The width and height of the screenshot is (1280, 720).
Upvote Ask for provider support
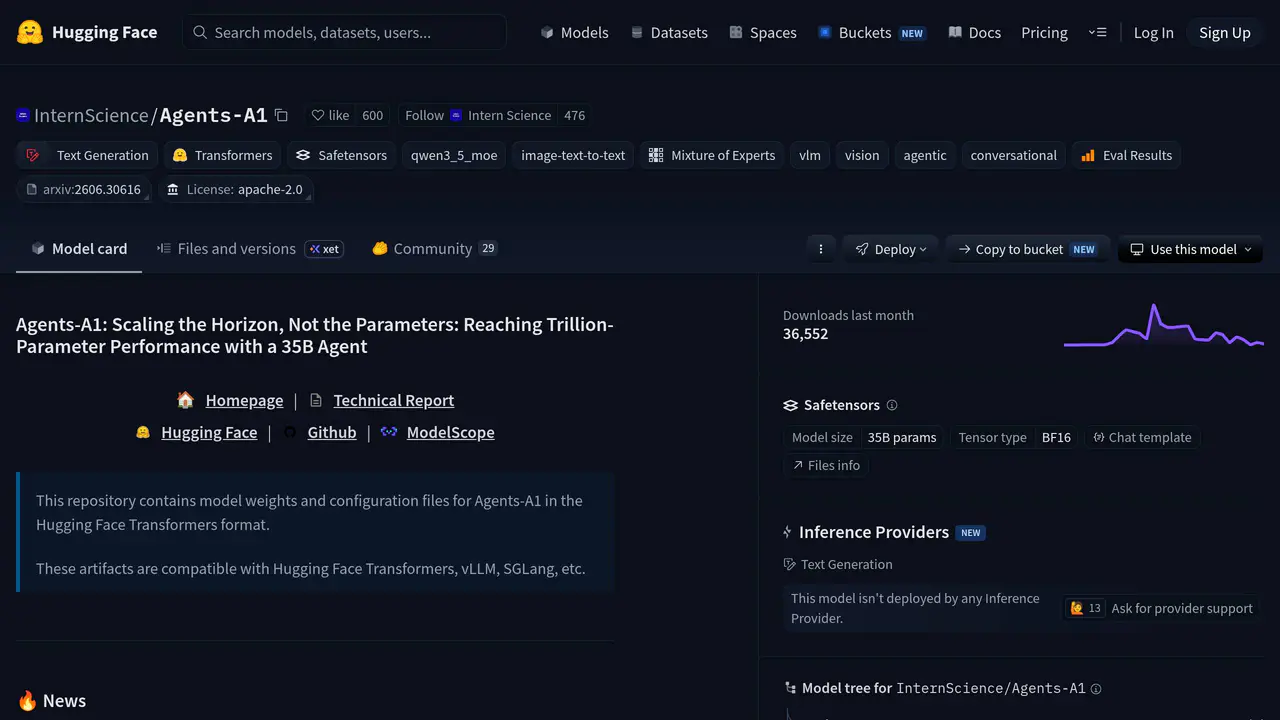(x=1085, y=608)
